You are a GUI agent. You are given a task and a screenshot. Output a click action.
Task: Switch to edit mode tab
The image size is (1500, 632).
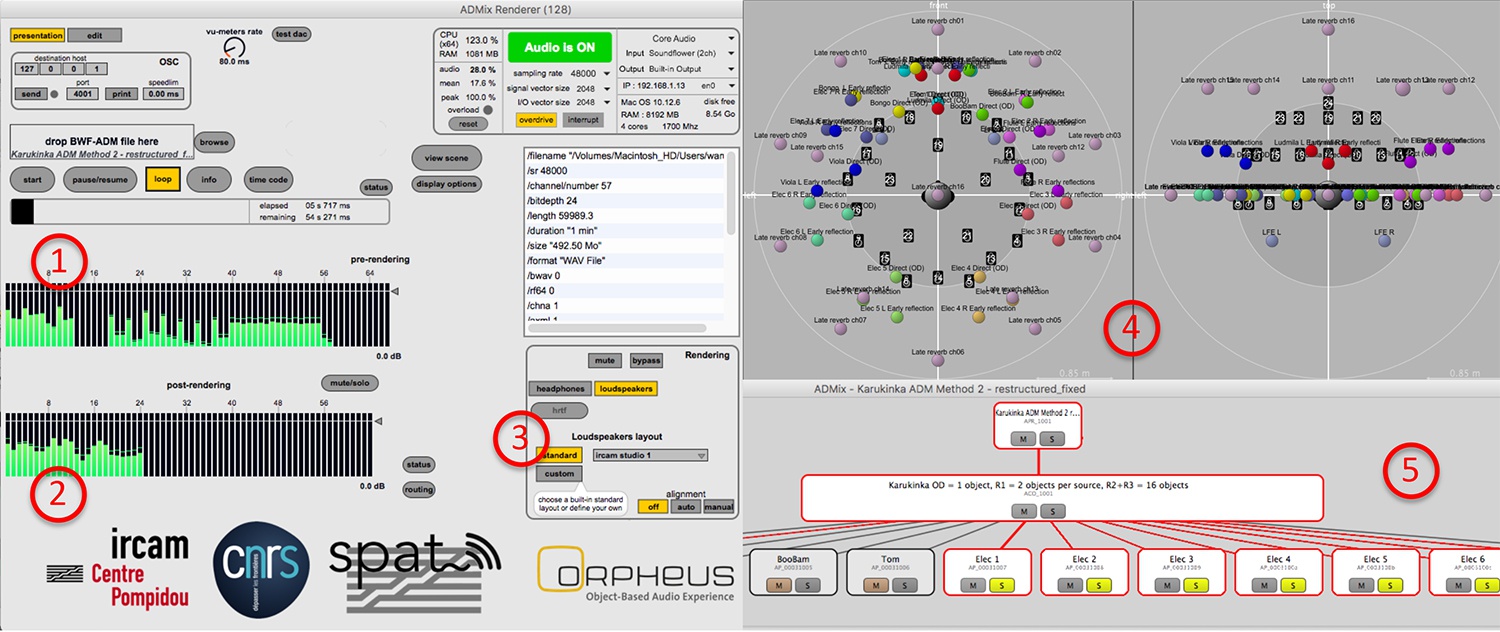(x=95, y=35)
